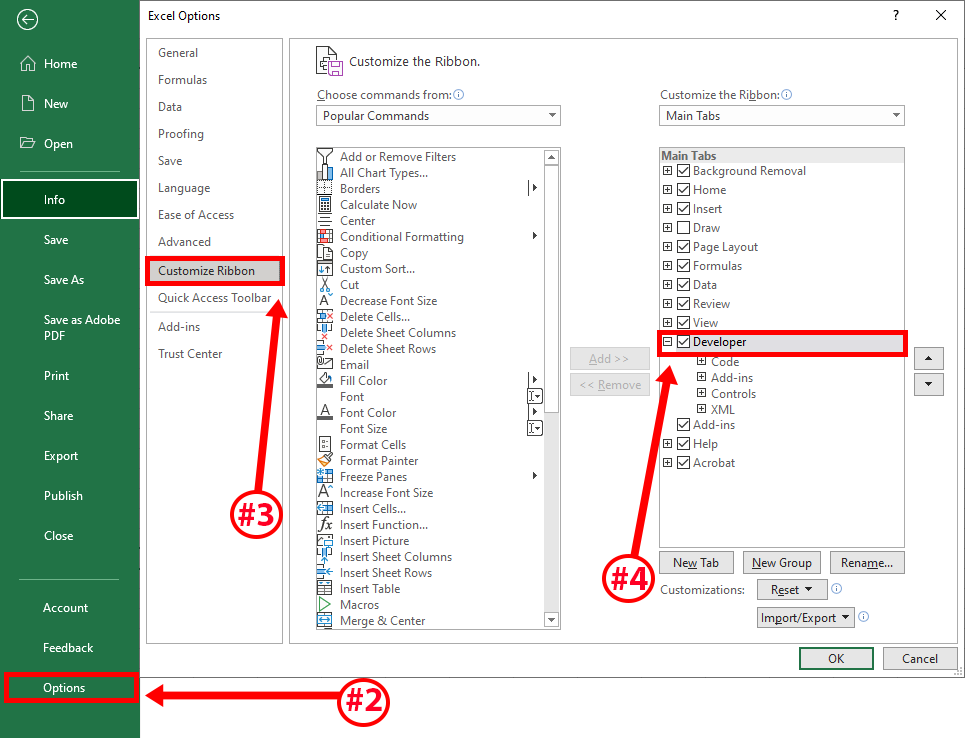Click the Calculate Now calculator icon
The image size is (965, 738).
tap(325, 205)
